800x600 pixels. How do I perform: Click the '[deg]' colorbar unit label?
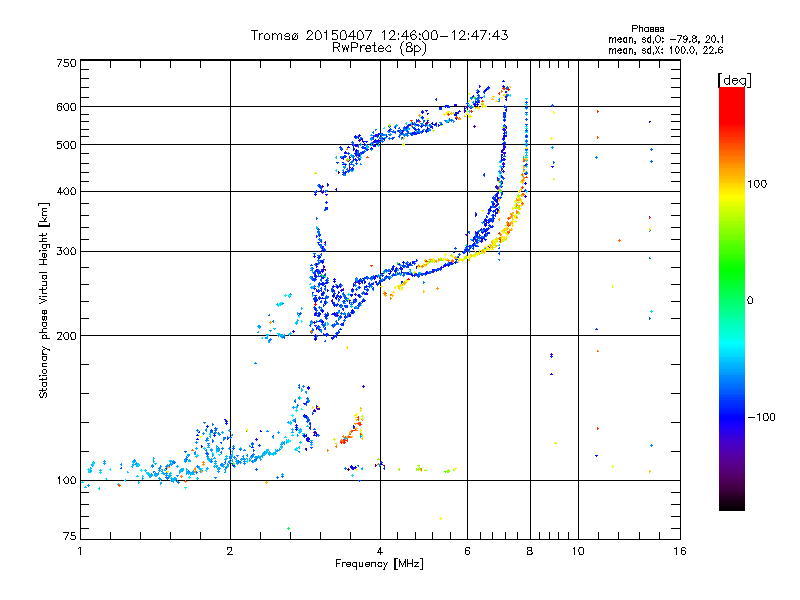[734, 80]
